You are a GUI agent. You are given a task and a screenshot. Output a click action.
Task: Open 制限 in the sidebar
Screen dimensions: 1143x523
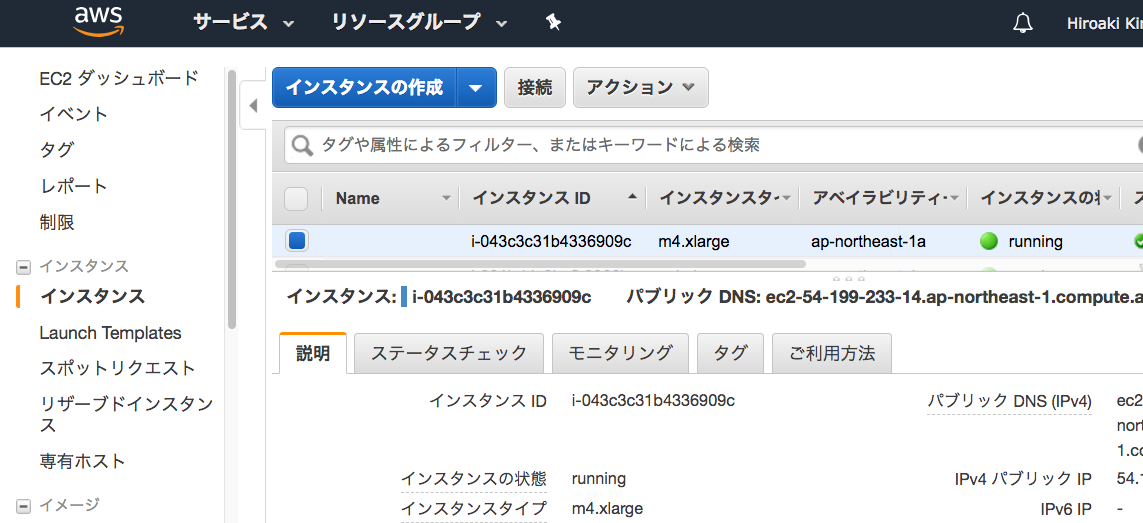pyautogui.click(x=57, y=222)
